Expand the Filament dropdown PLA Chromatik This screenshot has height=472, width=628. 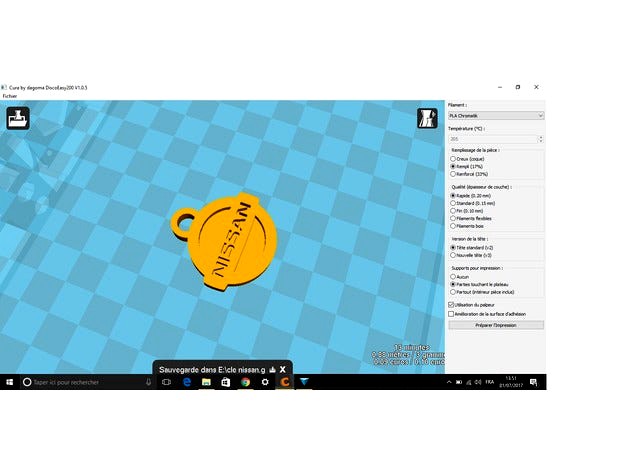pos(496,115)
